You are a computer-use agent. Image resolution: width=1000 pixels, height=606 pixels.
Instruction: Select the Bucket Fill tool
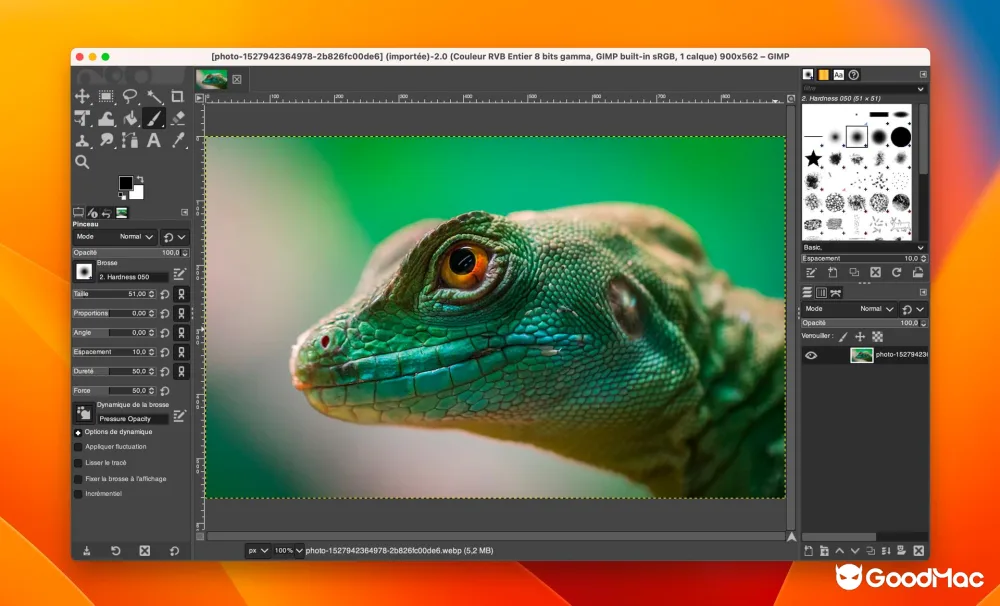point(130,118)
